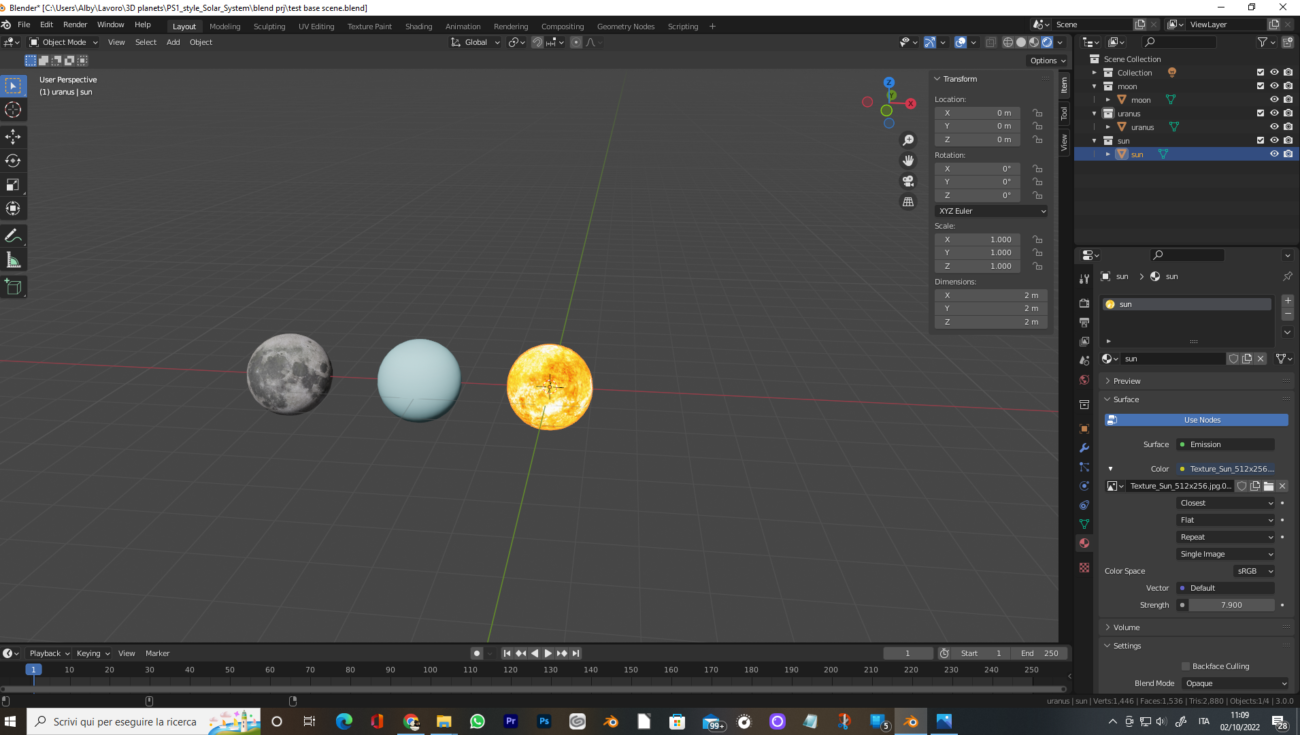Screen dimensions: 1300x735
Task: Open the Output properties tab
Action: point(1084,322)
